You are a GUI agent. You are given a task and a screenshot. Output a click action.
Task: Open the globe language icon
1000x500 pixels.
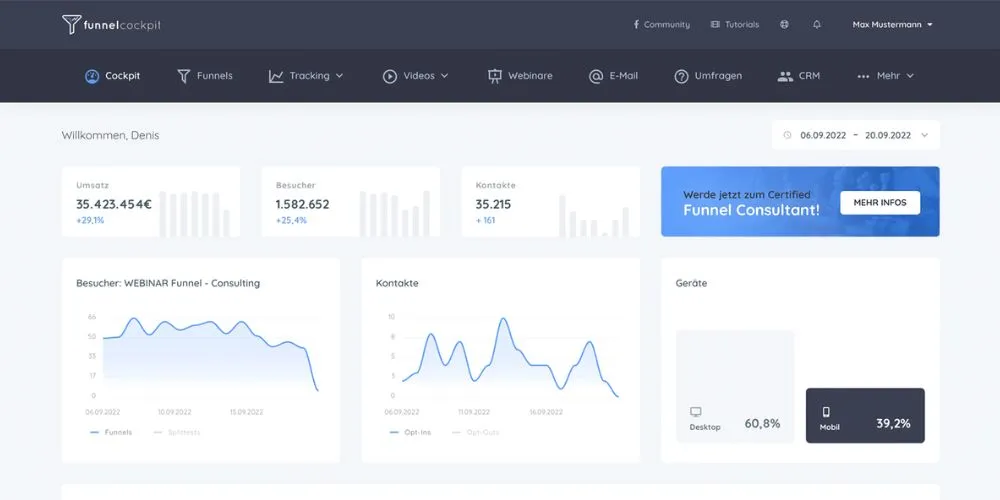point(785,24)
